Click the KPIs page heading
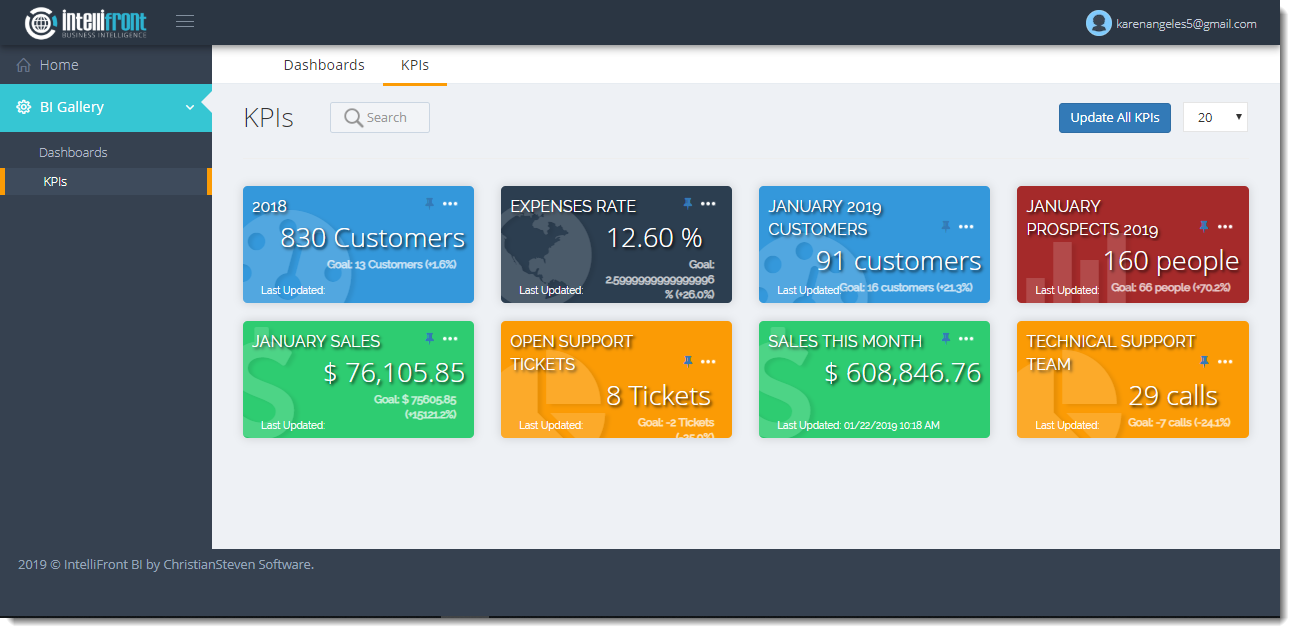This screenshot has width=1295, height=633. pyautogui.click(x=269, y=118)
